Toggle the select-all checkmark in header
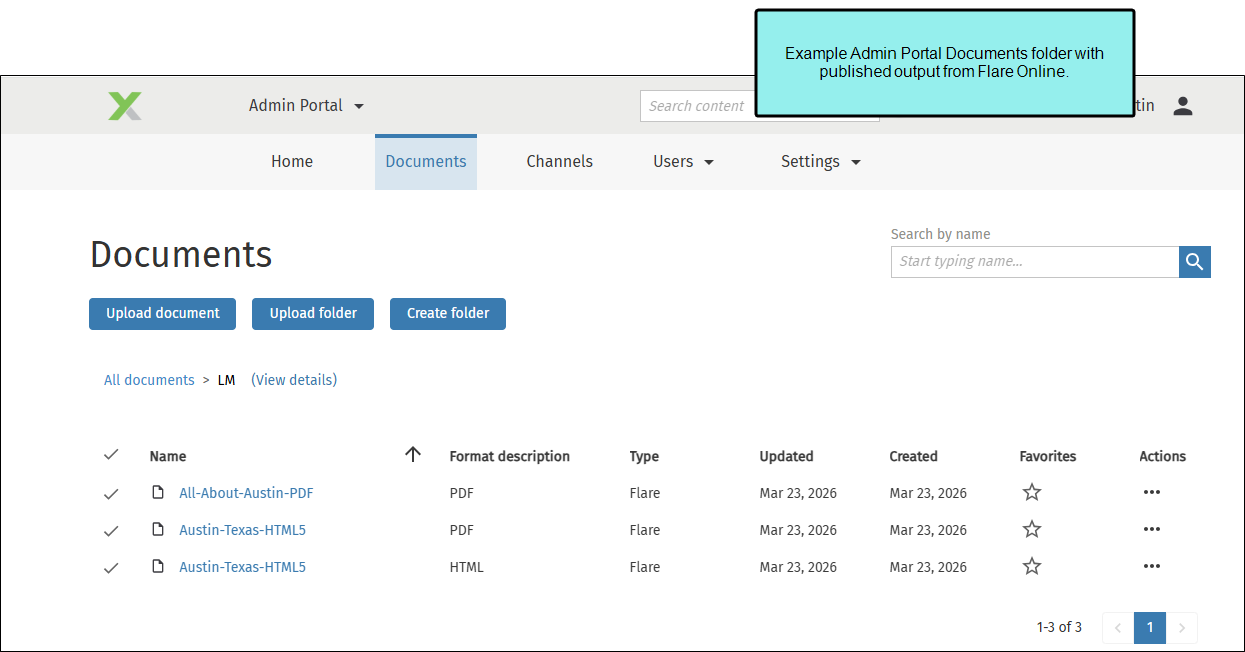 coord(111,455)
